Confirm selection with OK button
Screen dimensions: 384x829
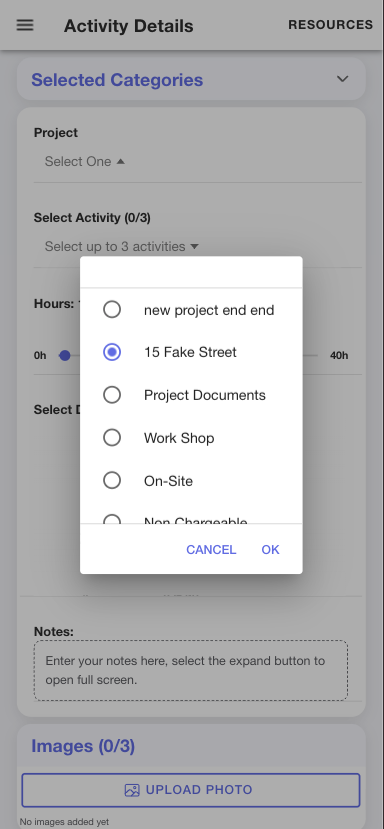point(270,550)
